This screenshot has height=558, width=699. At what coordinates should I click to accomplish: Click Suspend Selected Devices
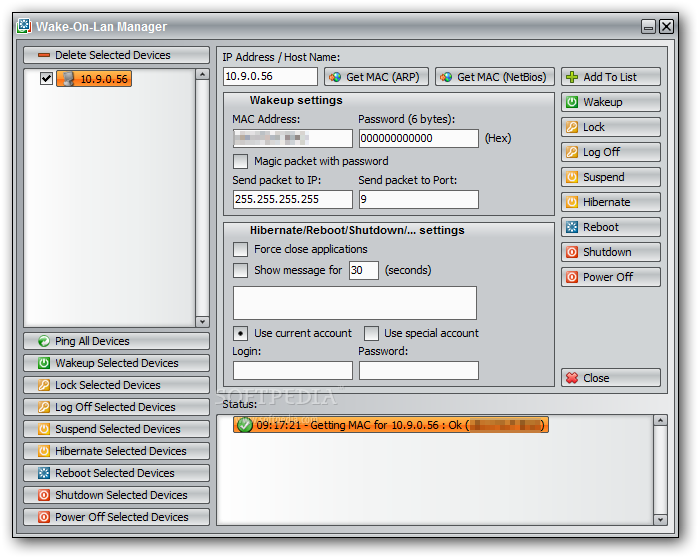pyautogui.click(x=116, y=429)
